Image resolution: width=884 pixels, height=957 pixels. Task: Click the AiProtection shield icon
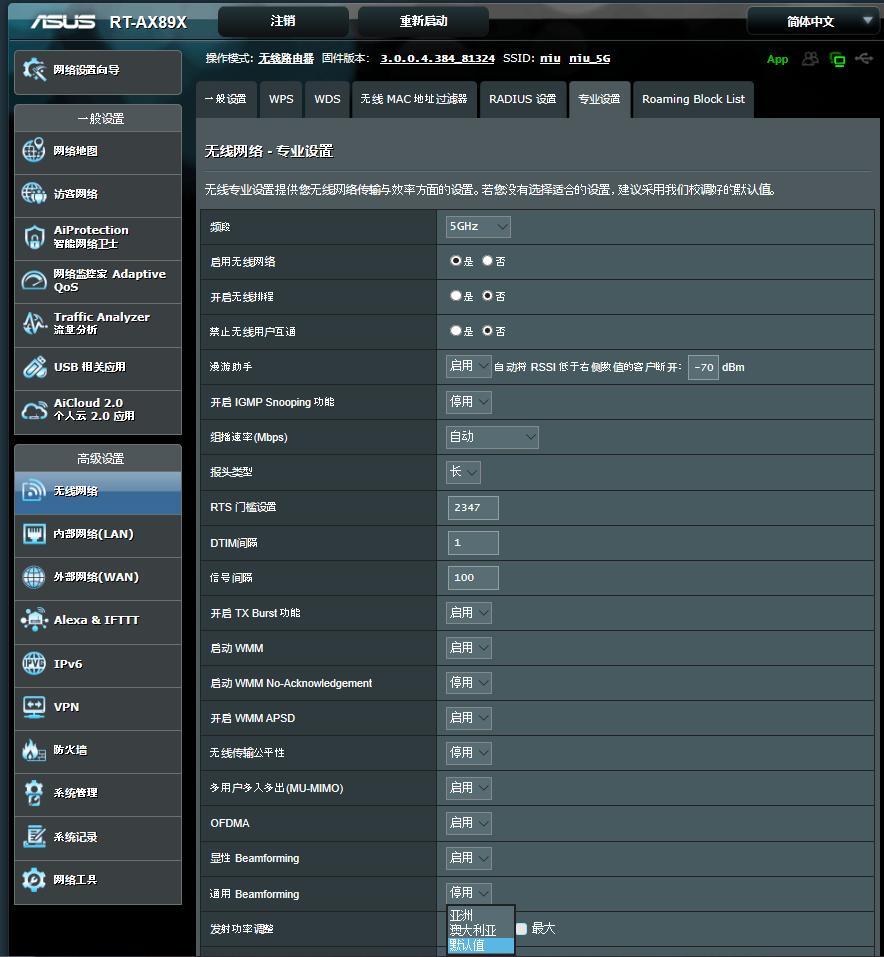35,237
